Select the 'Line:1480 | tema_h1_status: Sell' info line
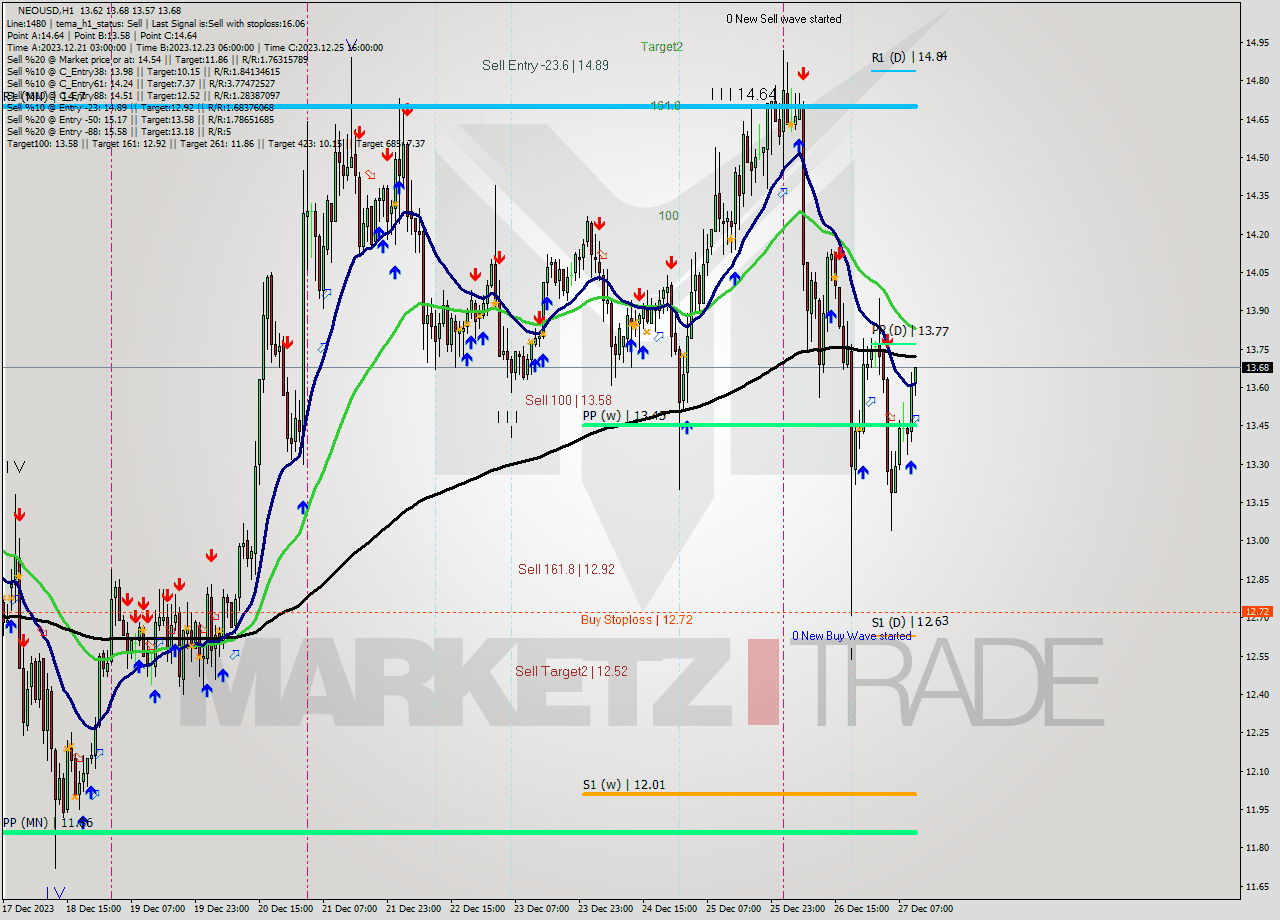This screenshot has height=920, width=1280. tap(156, 23)
